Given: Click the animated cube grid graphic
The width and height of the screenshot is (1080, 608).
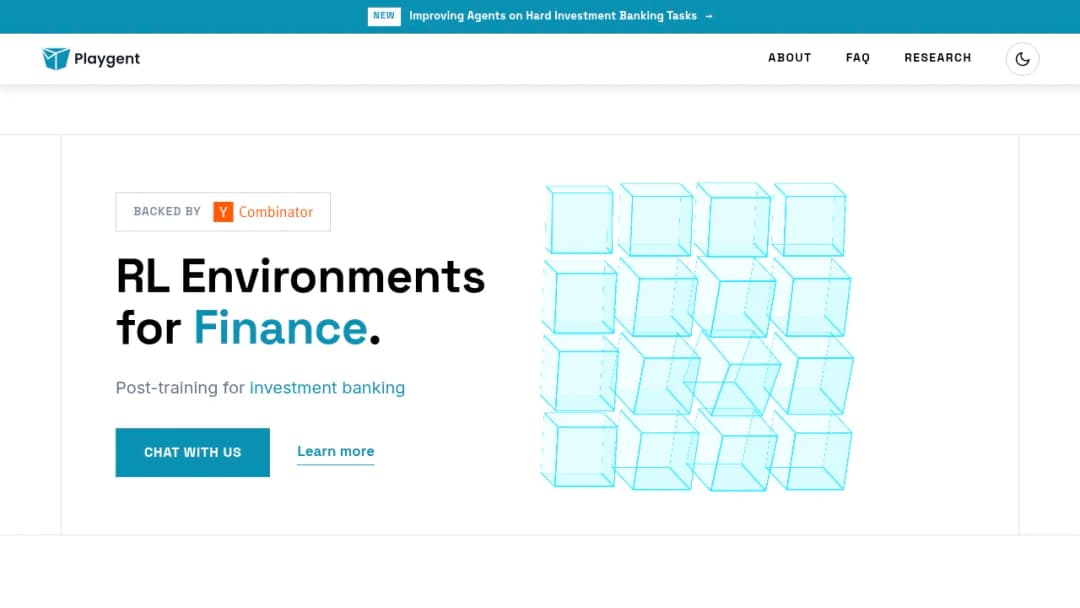Looking at the screenshot, I should click(696, 337).
